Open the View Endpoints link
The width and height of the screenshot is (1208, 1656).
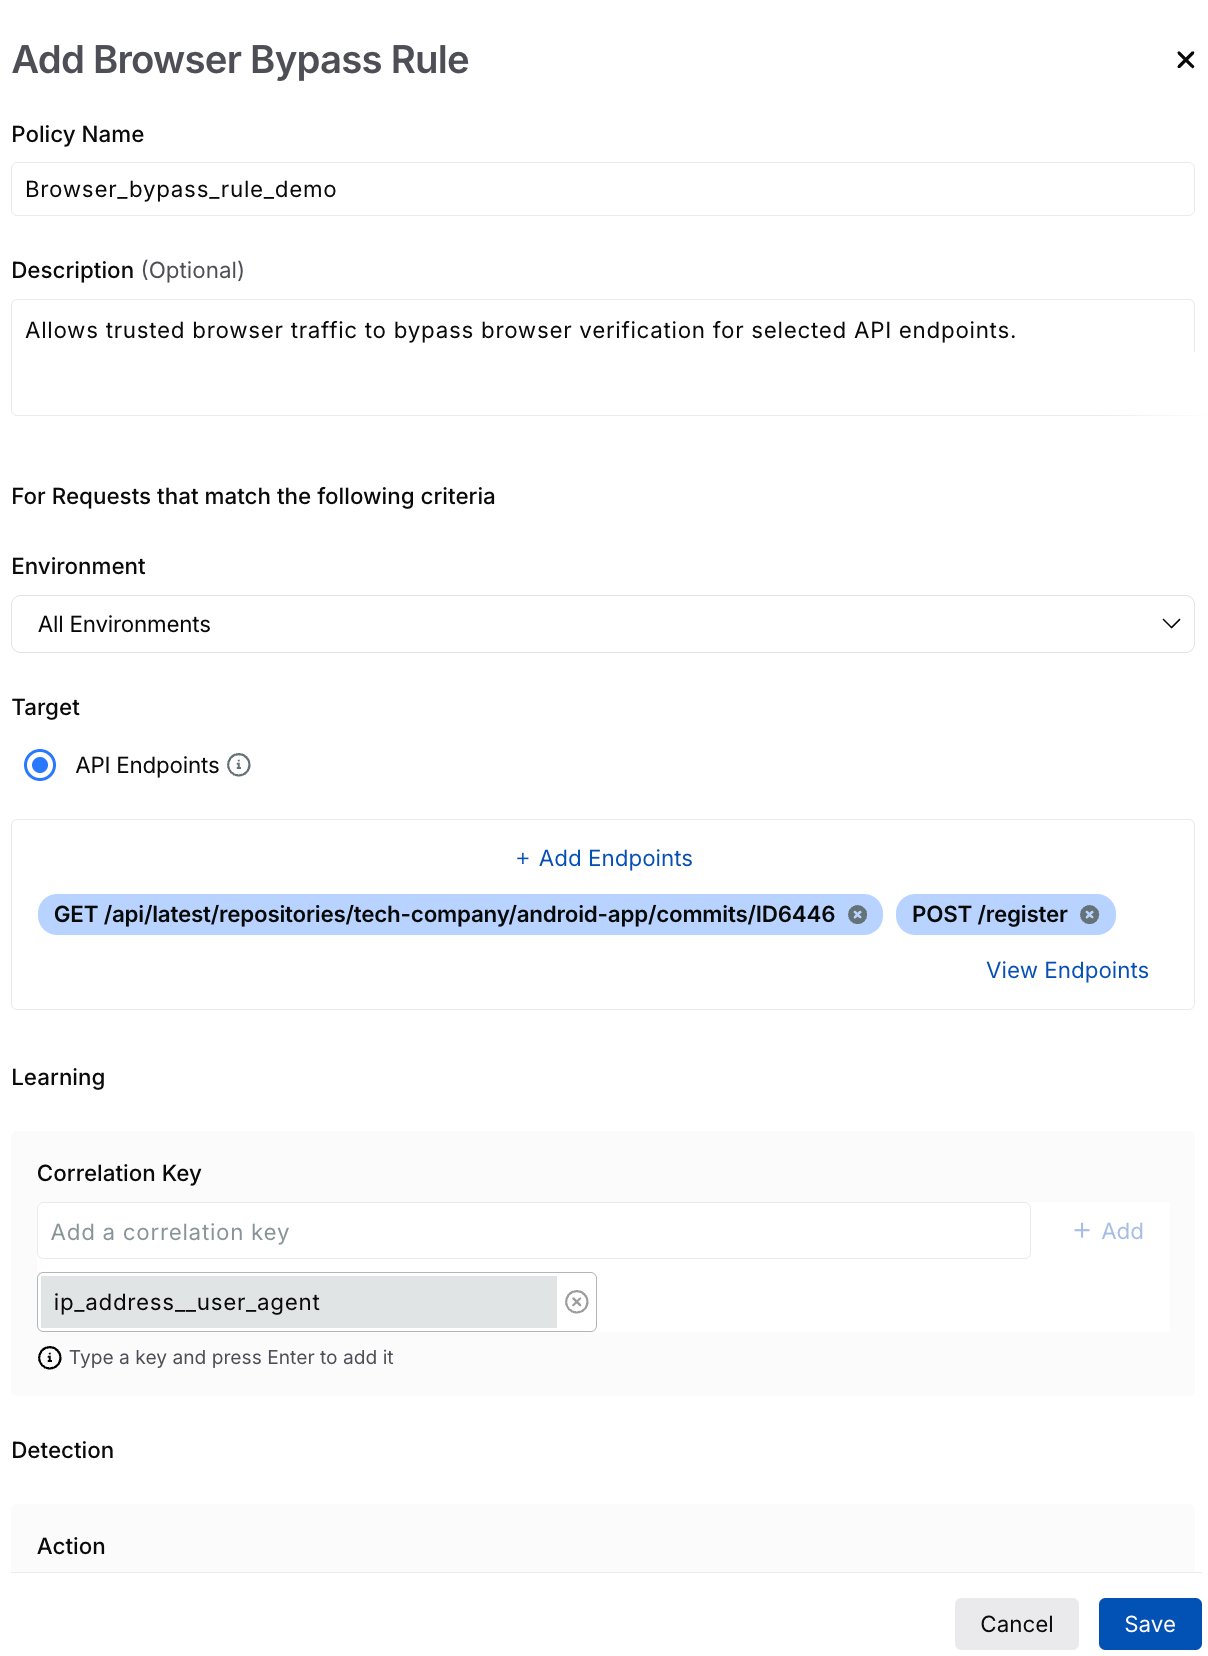coord(1067,970)
